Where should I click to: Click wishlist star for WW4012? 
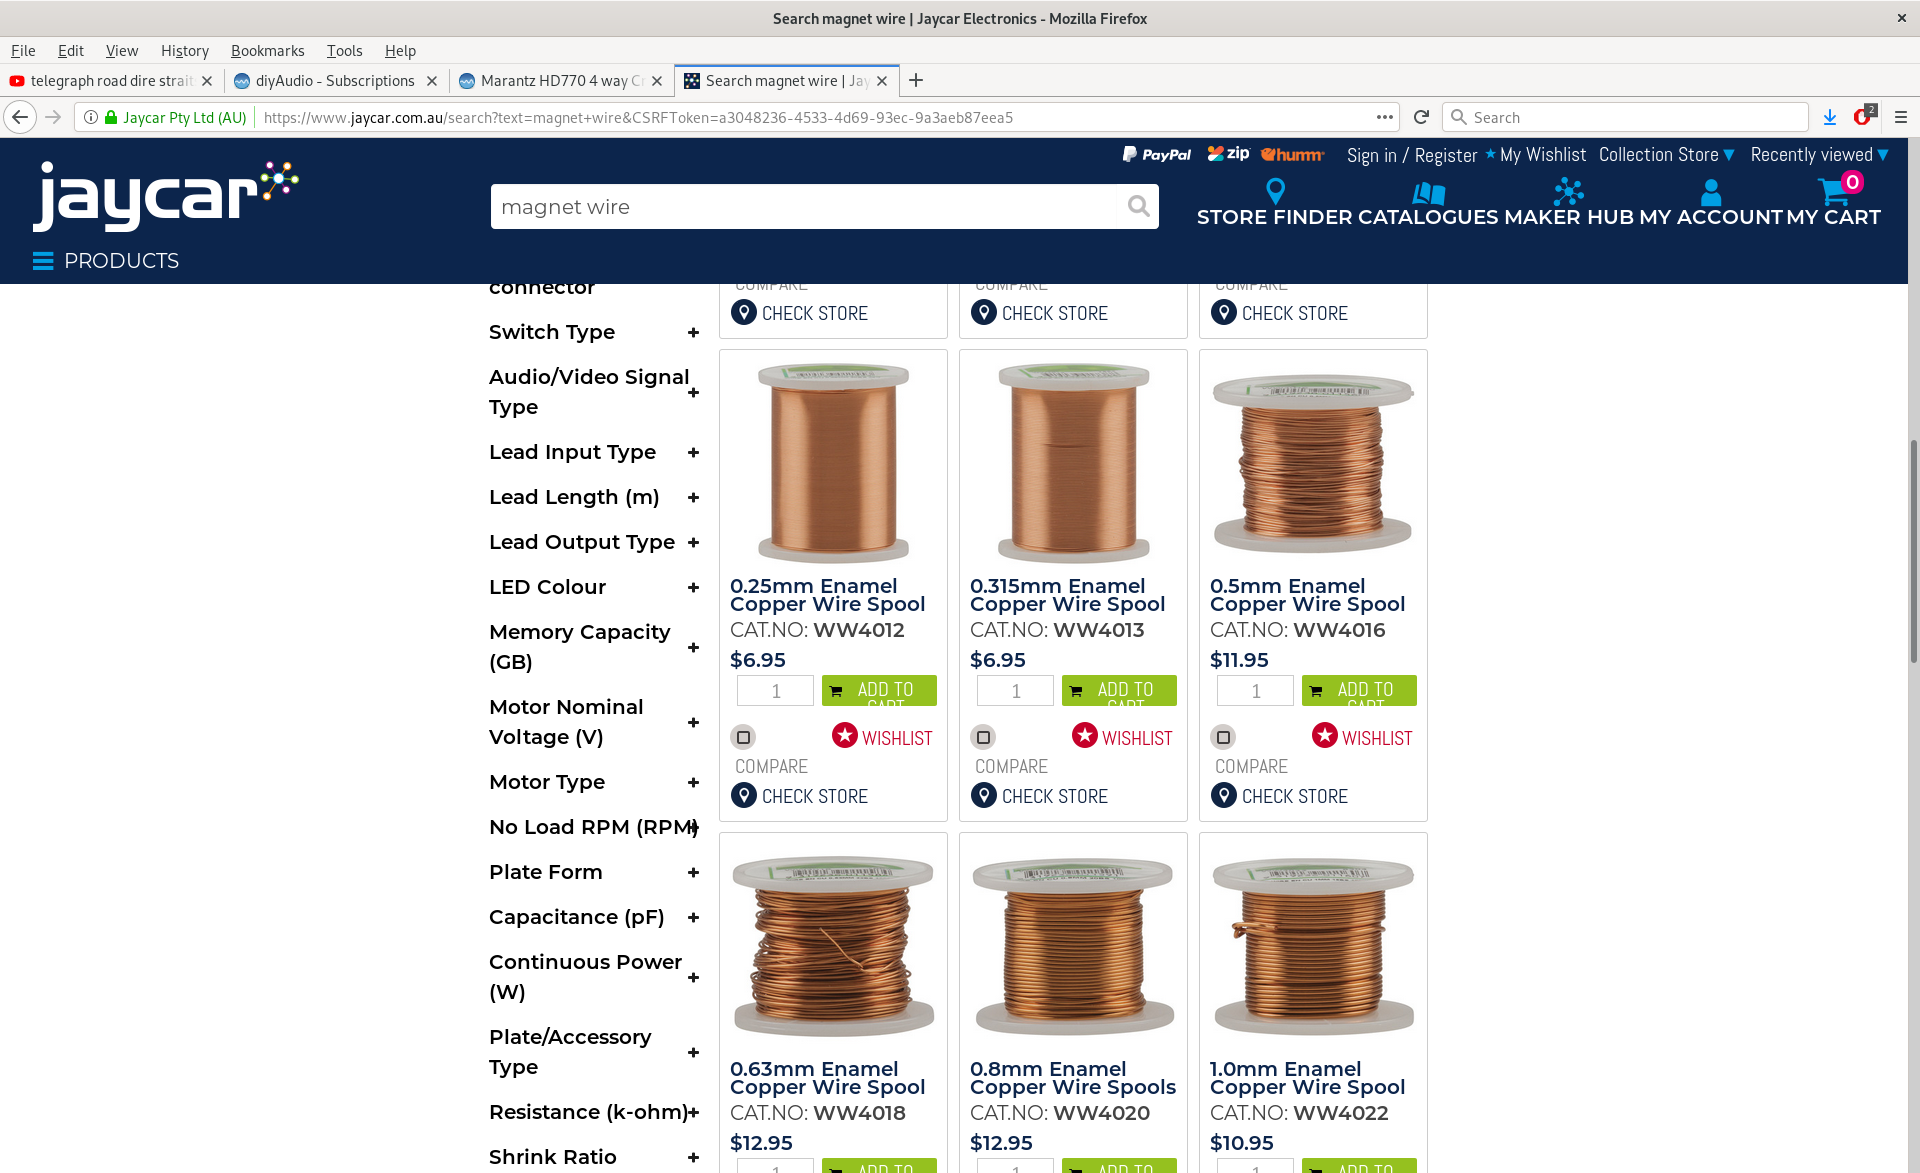(845, 736)
